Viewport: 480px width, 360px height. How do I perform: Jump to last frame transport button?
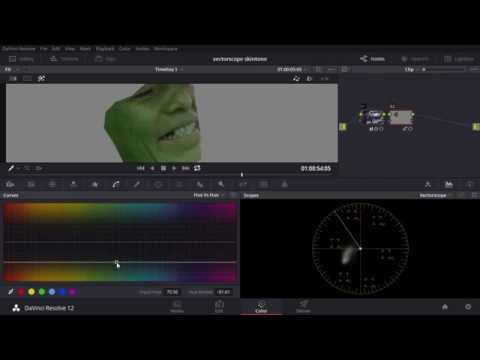186,168
